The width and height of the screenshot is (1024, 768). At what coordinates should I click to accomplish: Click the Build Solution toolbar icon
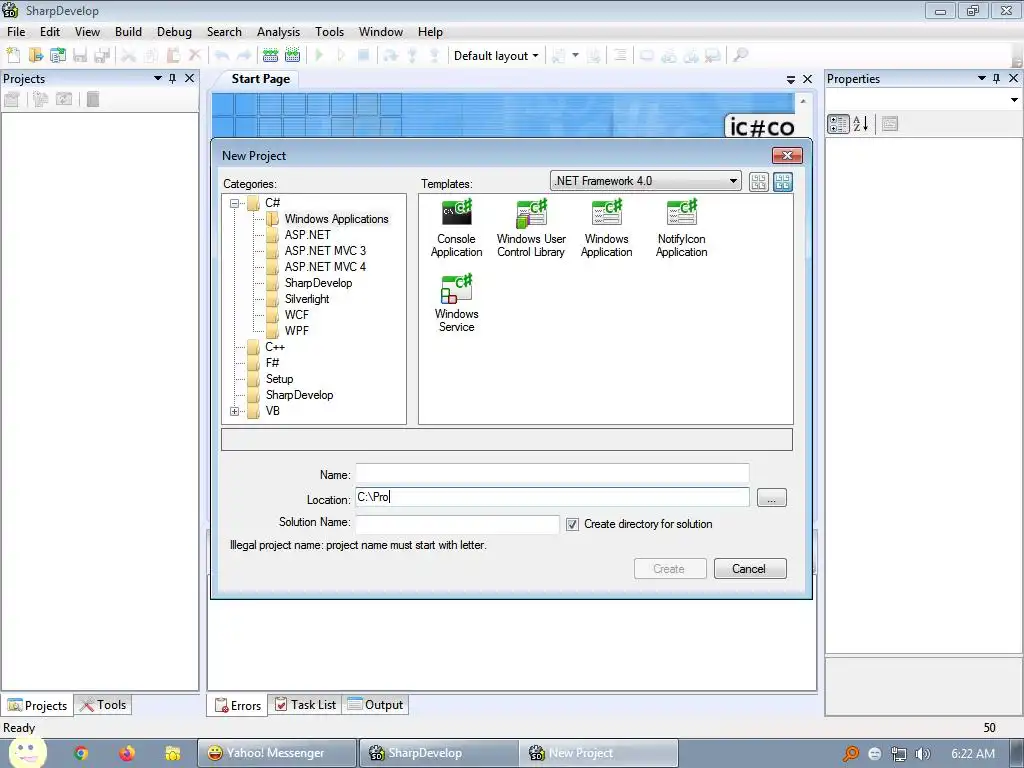[x=270, y=56]
